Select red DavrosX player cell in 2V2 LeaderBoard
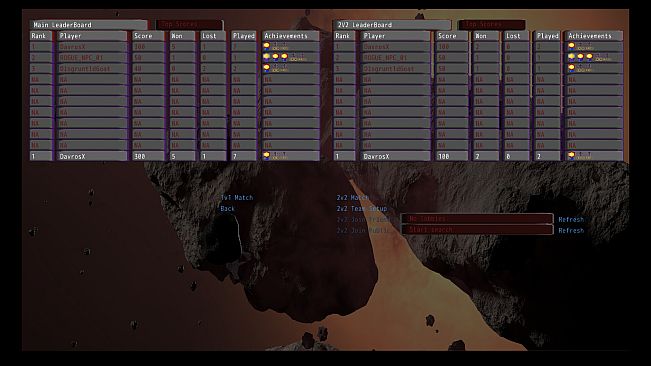This screenshot has height=366, width=651. pos(396,46)
